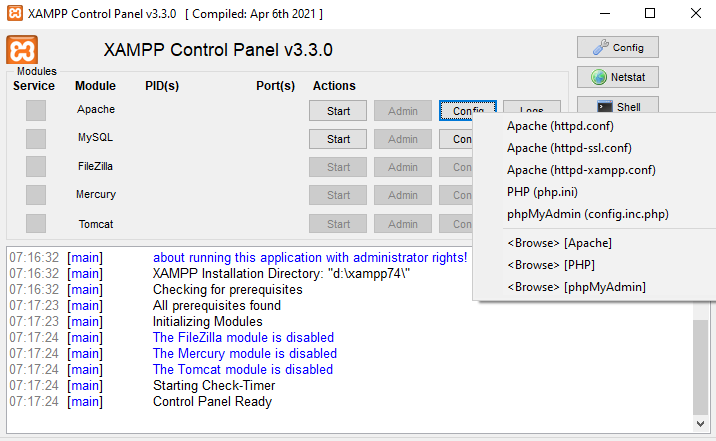716x441 pixels.
Task: Toggle the Apache service checkbox
Action: (36, 110)
